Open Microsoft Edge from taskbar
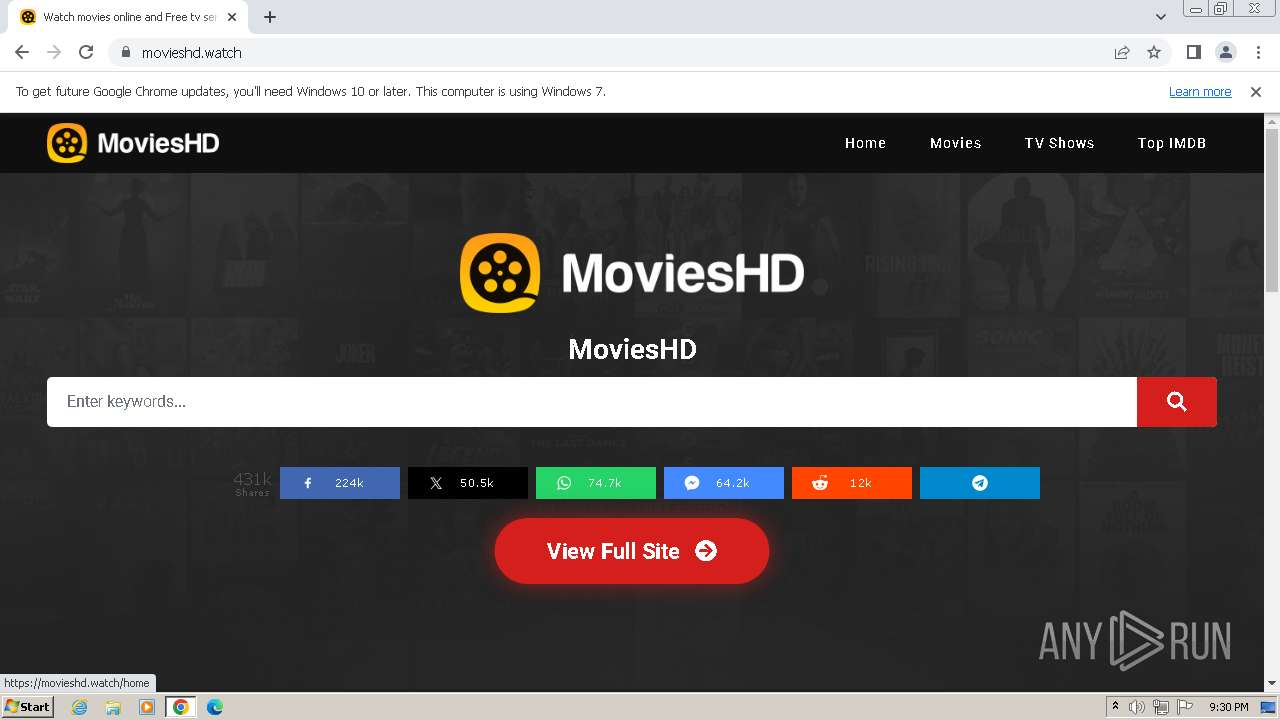This screenshot has width=1280, height=720. pos(215,707)
